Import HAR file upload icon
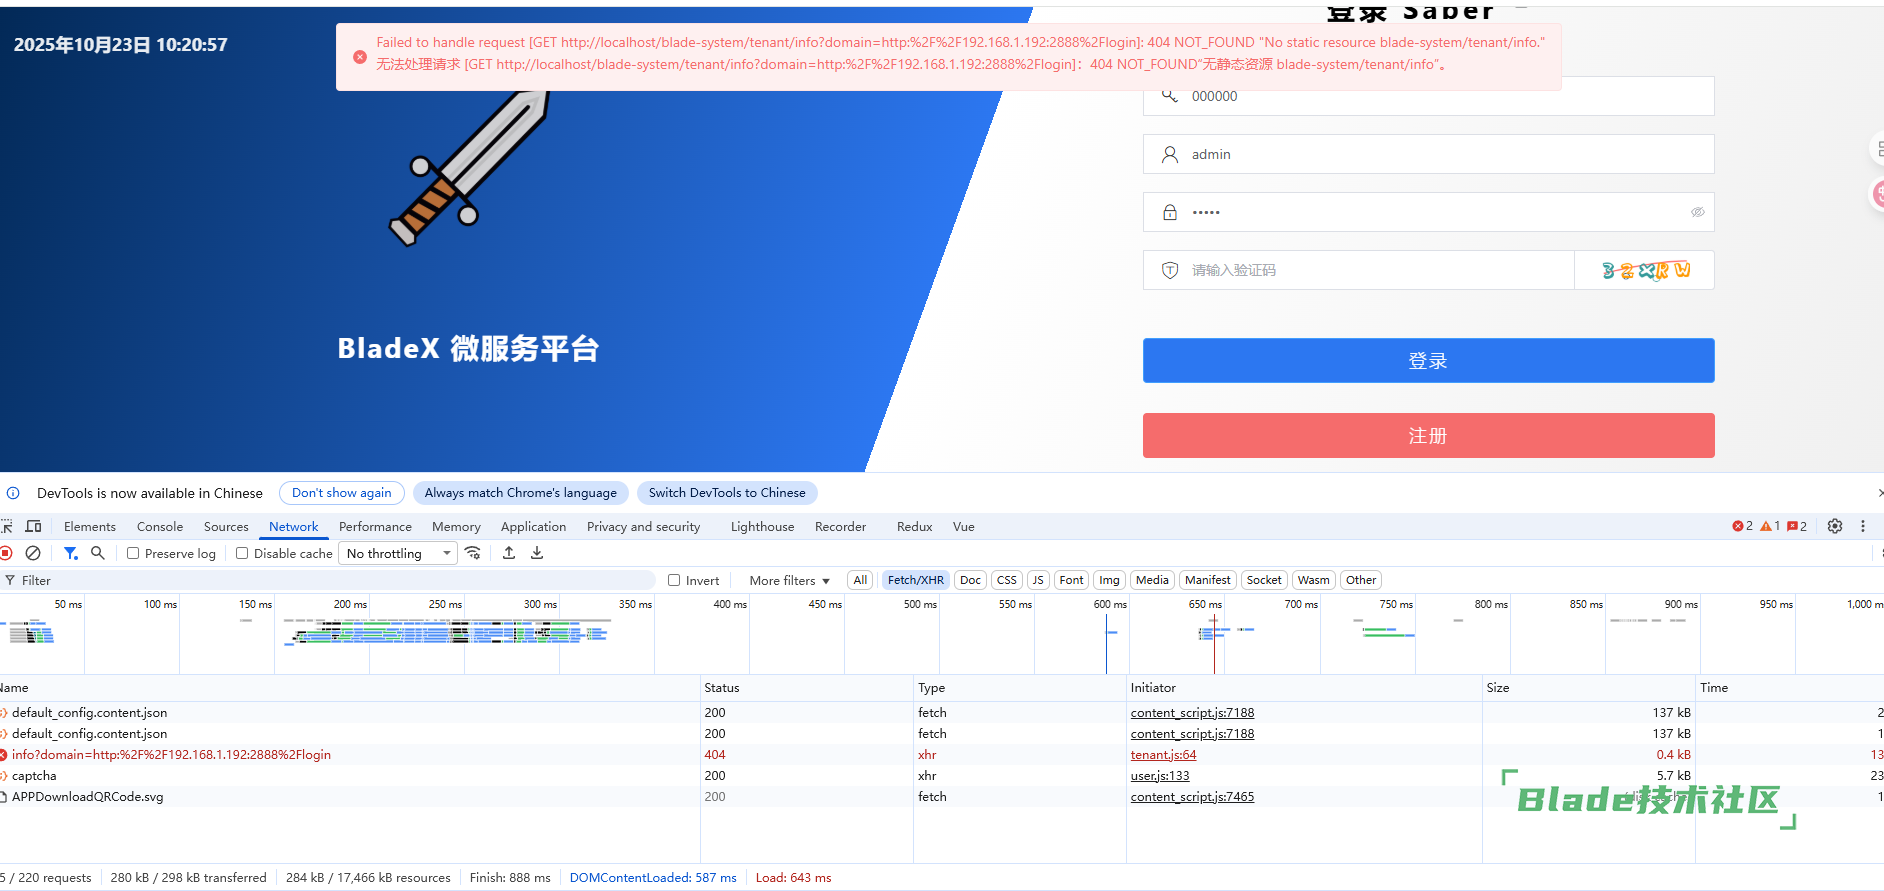The width and height of the screenshot is (1884, 891). pyautogui.click(x=509, y=553)
